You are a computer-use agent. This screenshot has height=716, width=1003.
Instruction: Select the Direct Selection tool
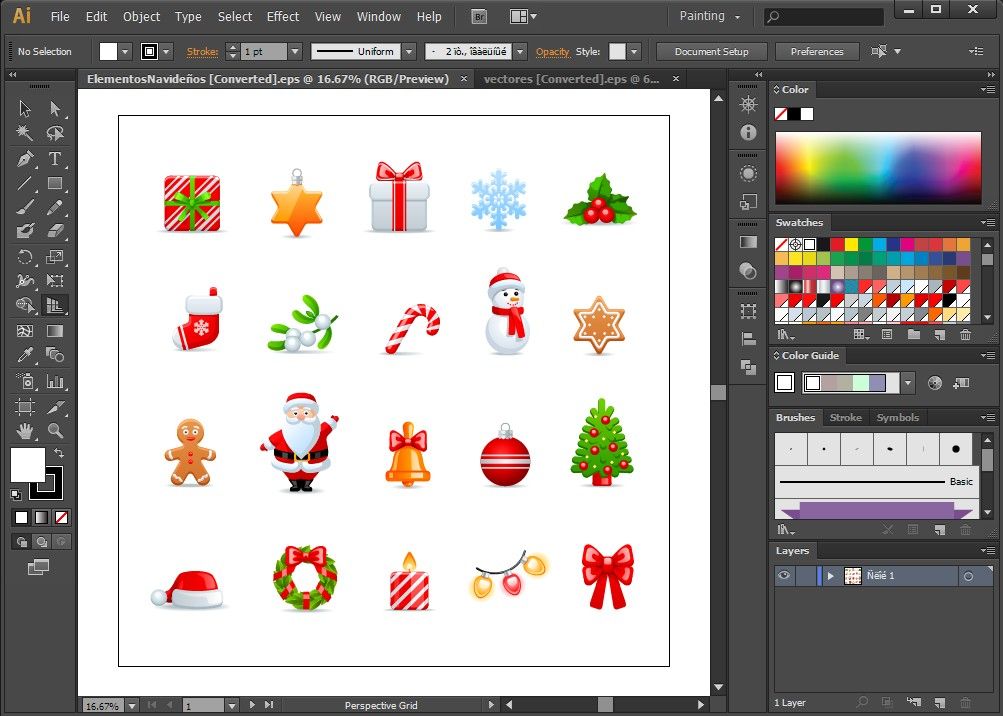pyautogui.click(x=55, y=109)
